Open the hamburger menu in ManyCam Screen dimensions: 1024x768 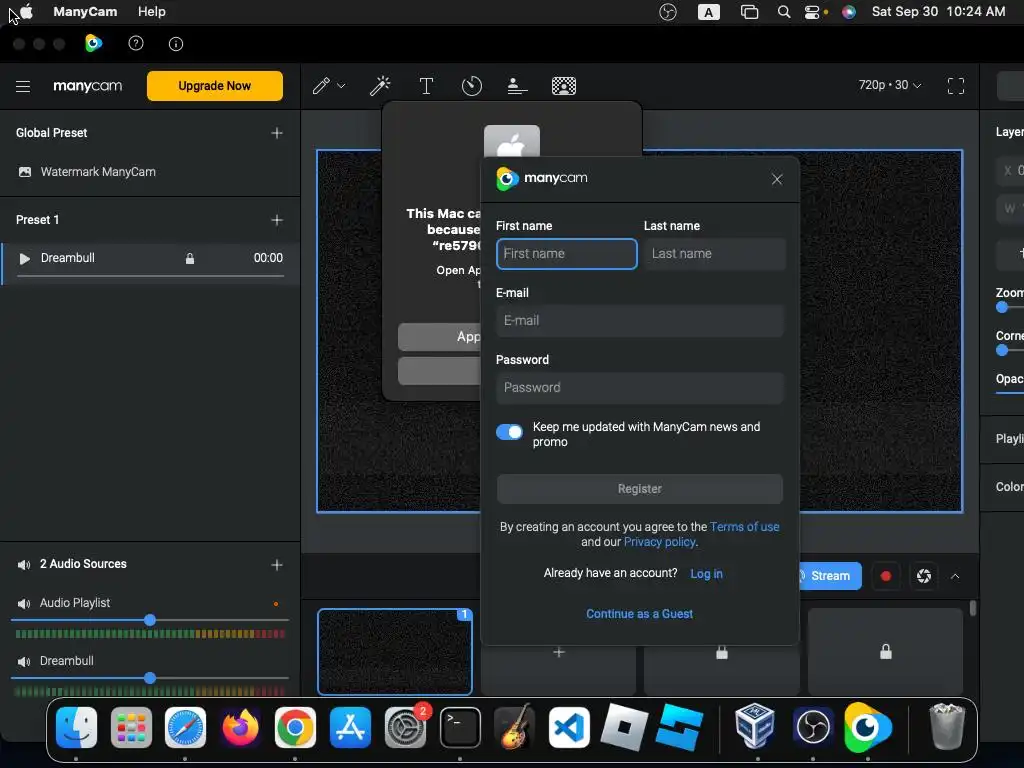[x=23, y=86]
